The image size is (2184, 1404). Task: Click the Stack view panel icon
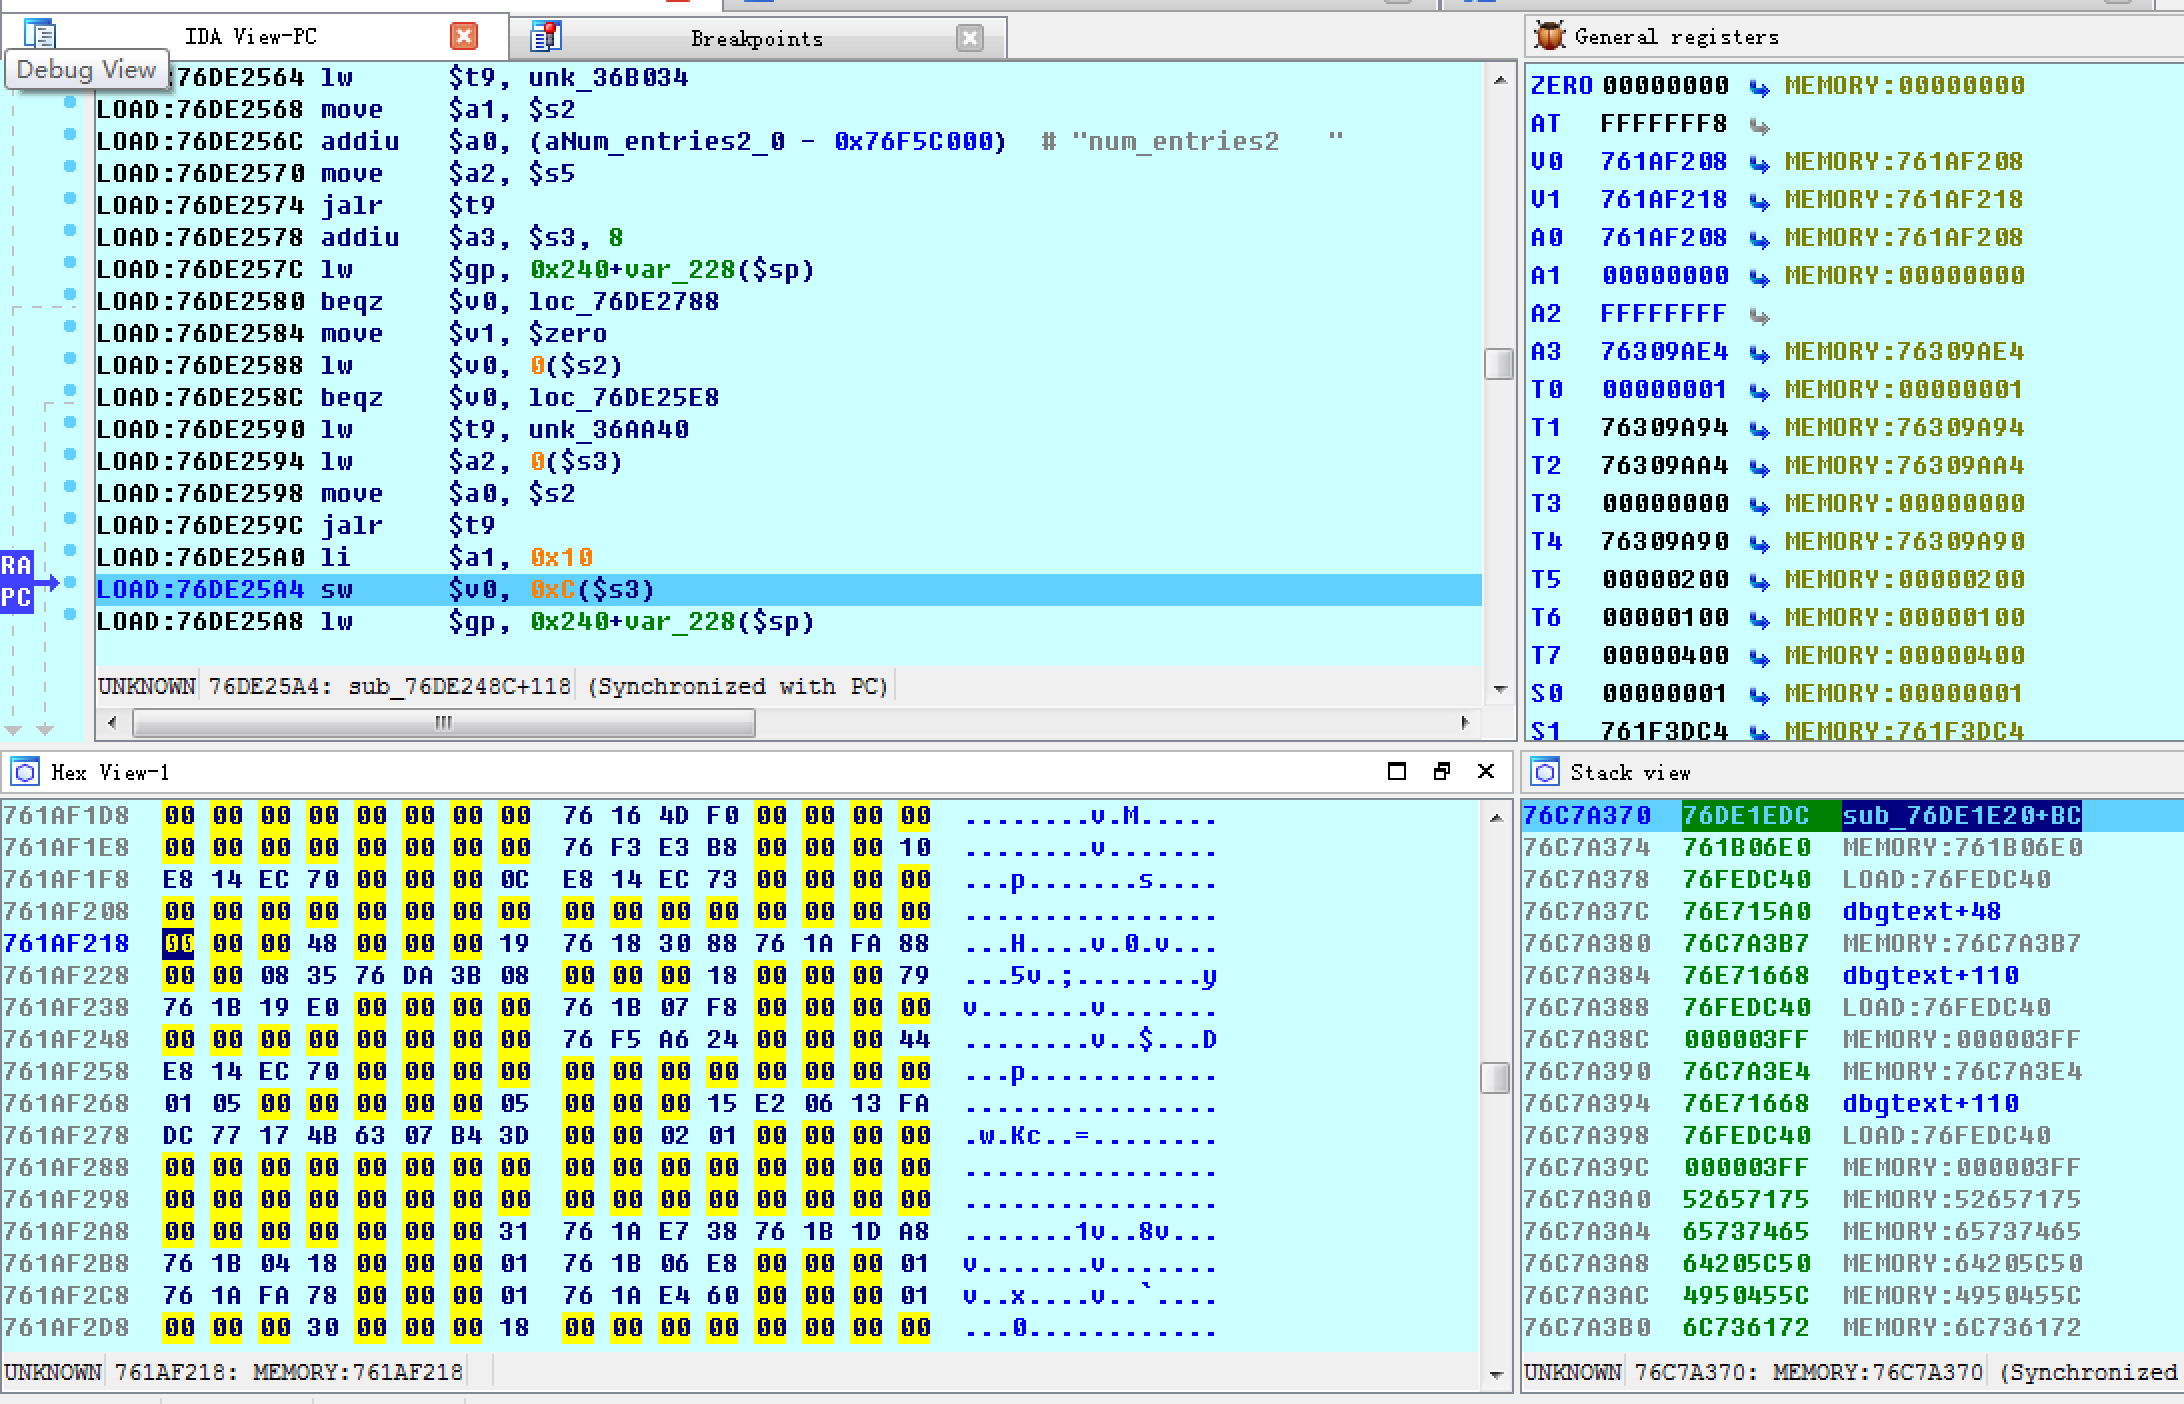point(1545,772)
